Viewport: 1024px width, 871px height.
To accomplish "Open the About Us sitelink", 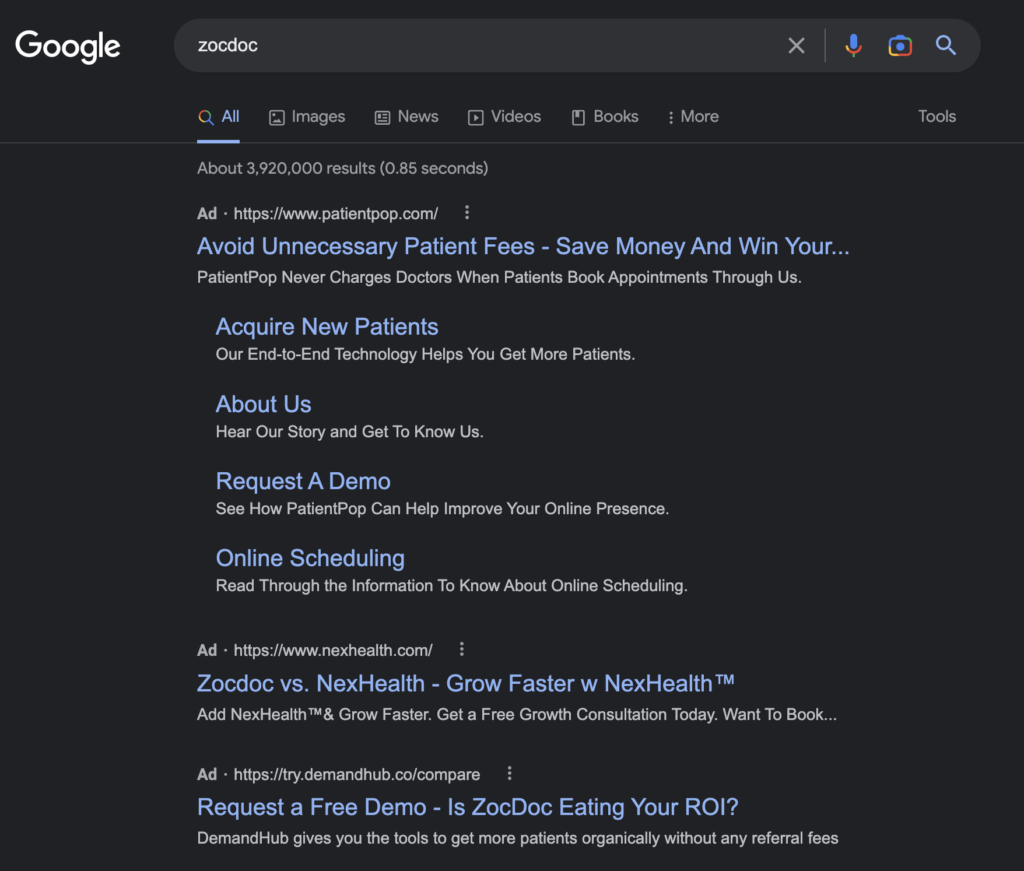I will pyautogui.click(x=264, y=404).
